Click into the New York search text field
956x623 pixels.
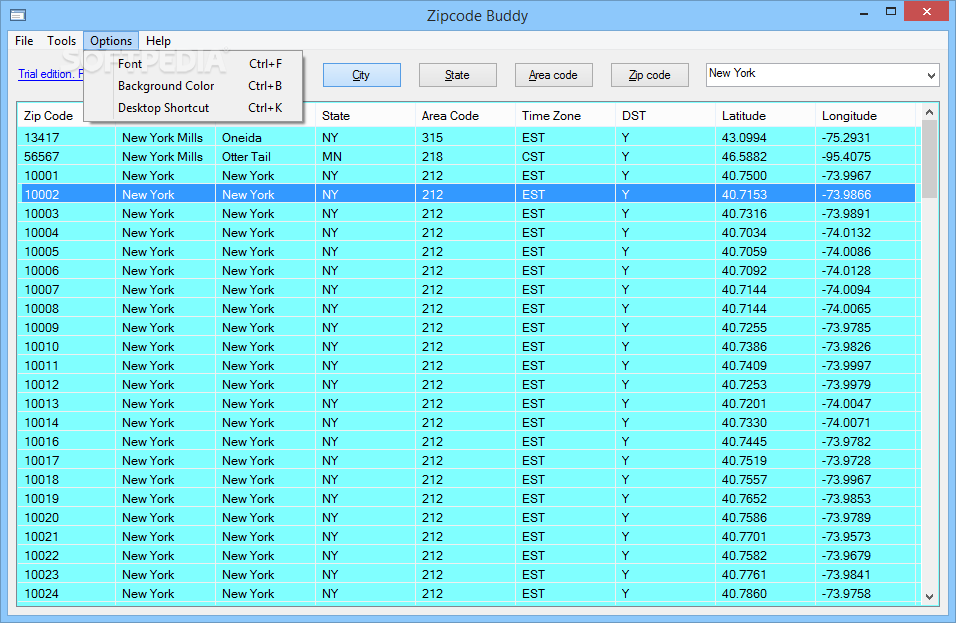[815, 75]
